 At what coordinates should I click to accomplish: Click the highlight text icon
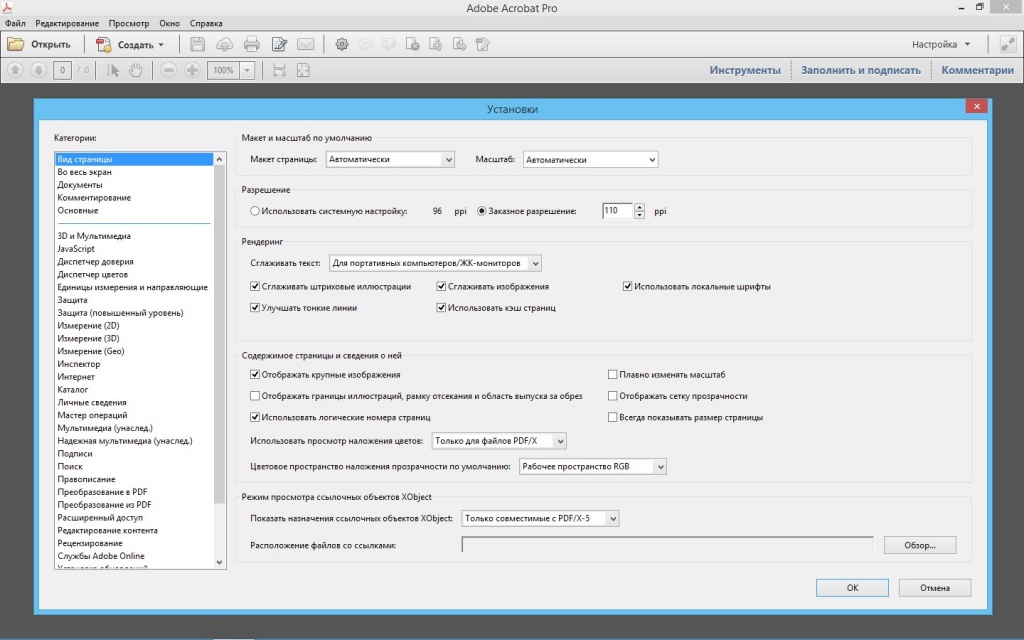click(389, 44)
